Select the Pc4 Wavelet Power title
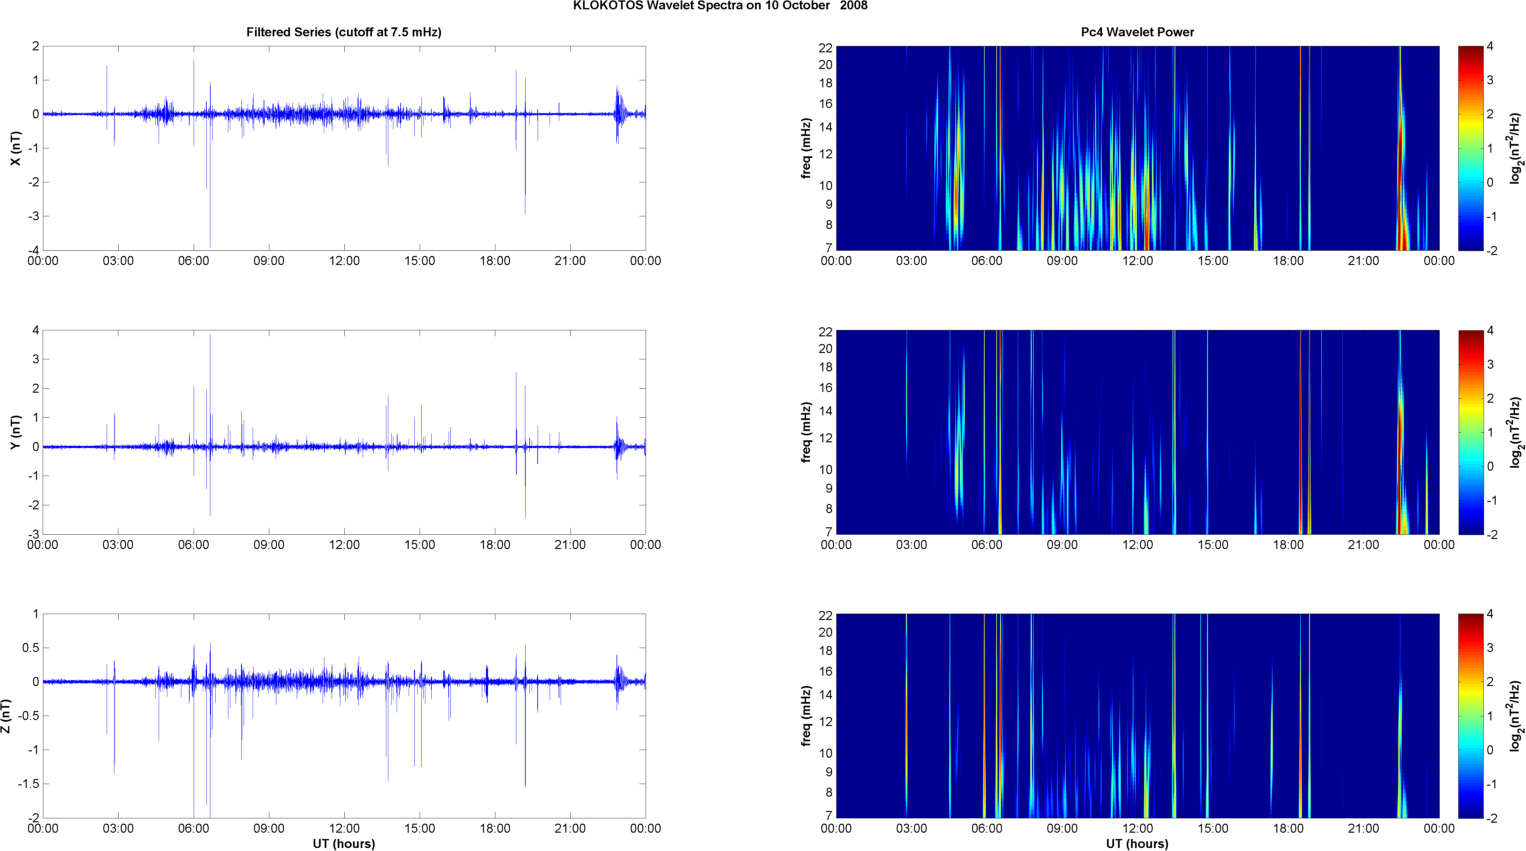Screen dimensions: 1526x851 (1137, 32)
